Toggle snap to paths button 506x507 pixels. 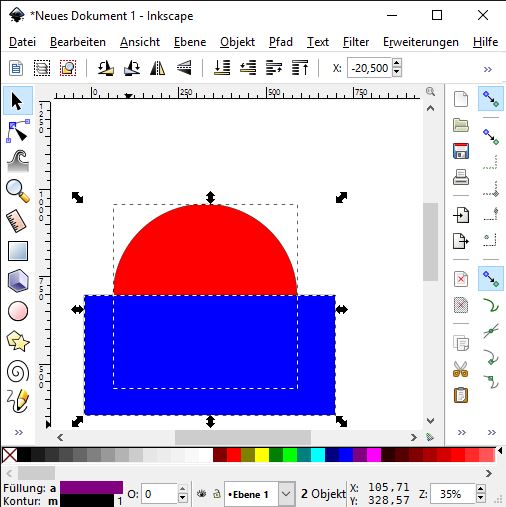click(x=491, y=305)
